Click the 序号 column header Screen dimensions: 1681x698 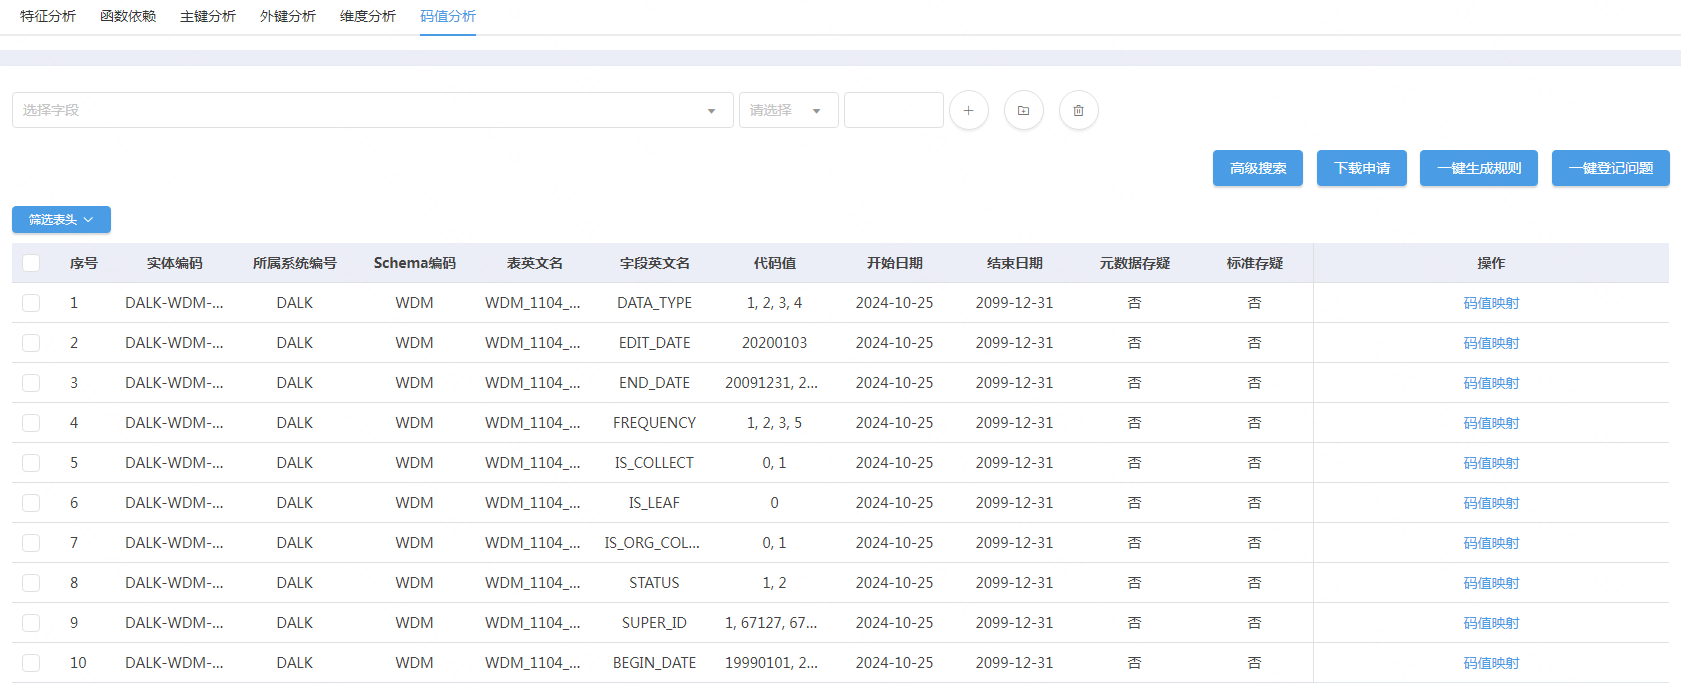click(x=84, y=263)
